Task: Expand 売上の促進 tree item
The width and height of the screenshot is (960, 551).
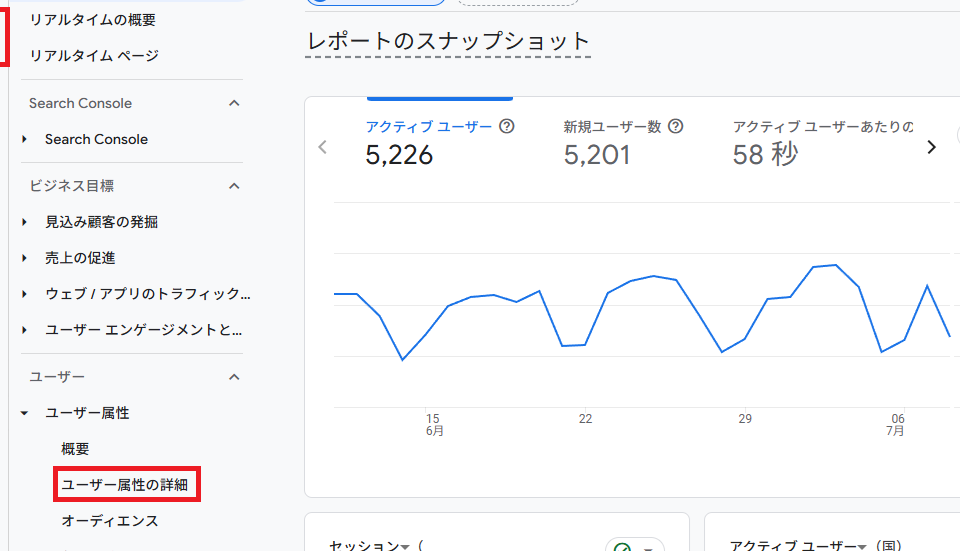Action: (x=25, y=258)
